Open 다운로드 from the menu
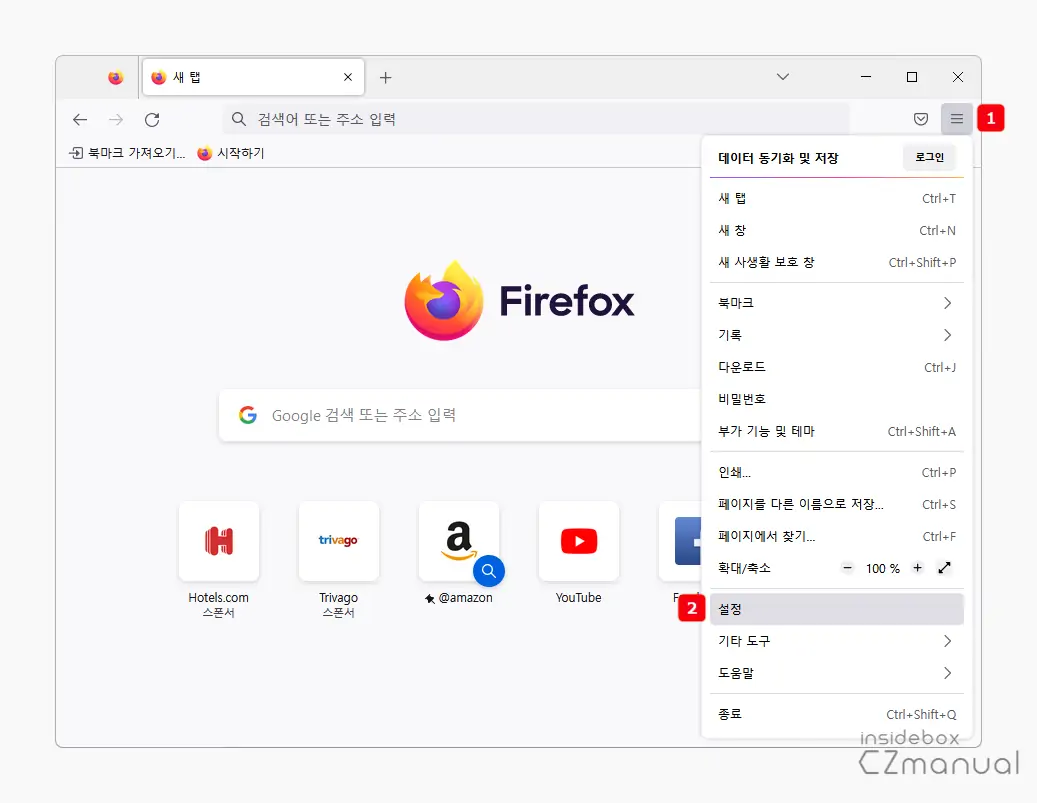The height and width of the screenshot is (803, 1037). point(837,367)
